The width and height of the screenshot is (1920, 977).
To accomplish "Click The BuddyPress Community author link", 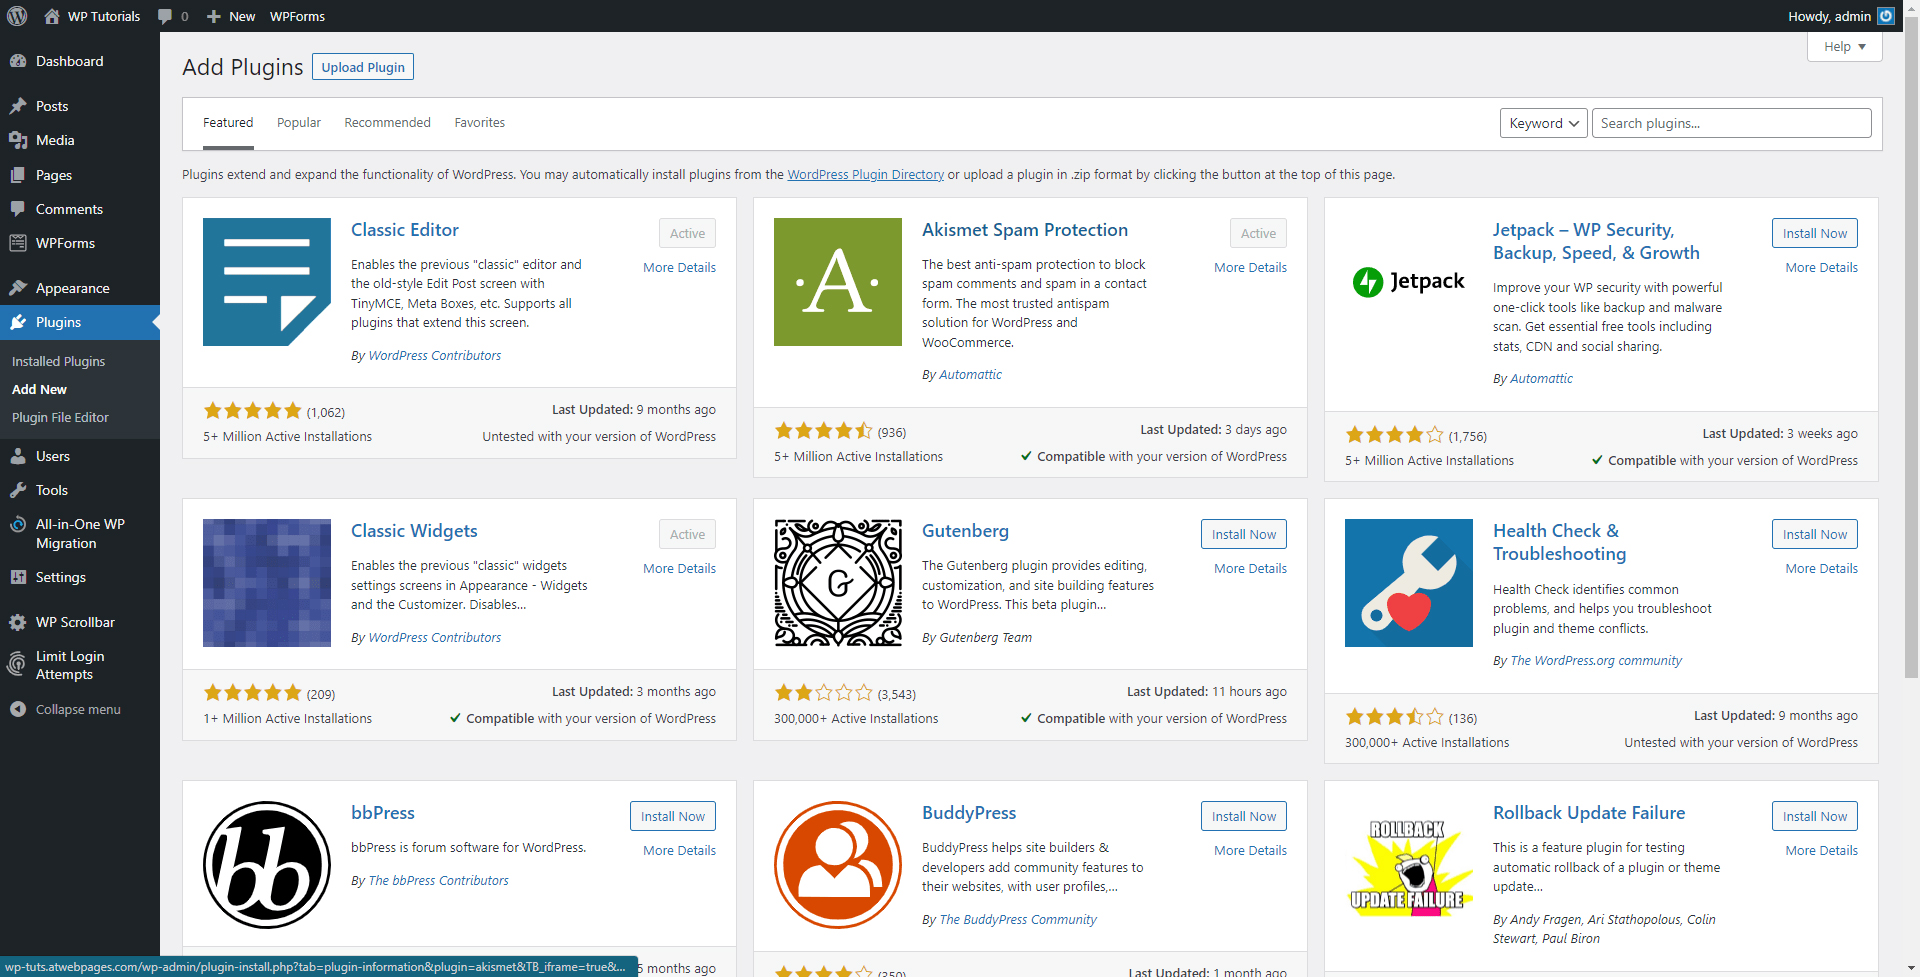I will (1017, 919).
